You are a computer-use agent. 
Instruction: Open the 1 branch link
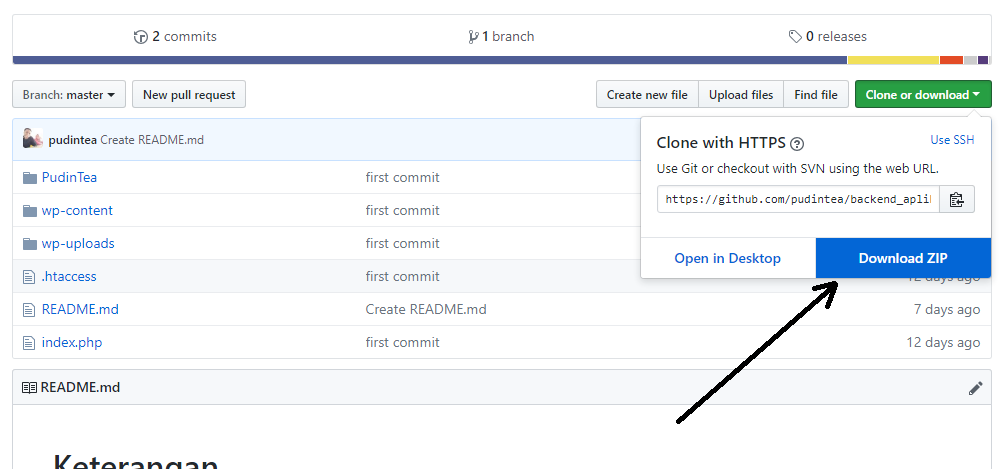(x=501, y=37)
